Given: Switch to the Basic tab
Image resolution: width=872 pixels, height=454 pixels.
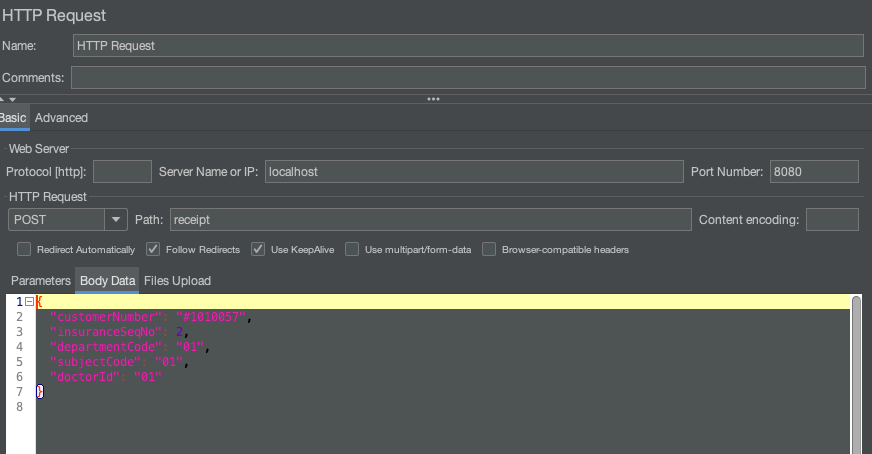Looking at the screenshot, I should tap(13, 118).
